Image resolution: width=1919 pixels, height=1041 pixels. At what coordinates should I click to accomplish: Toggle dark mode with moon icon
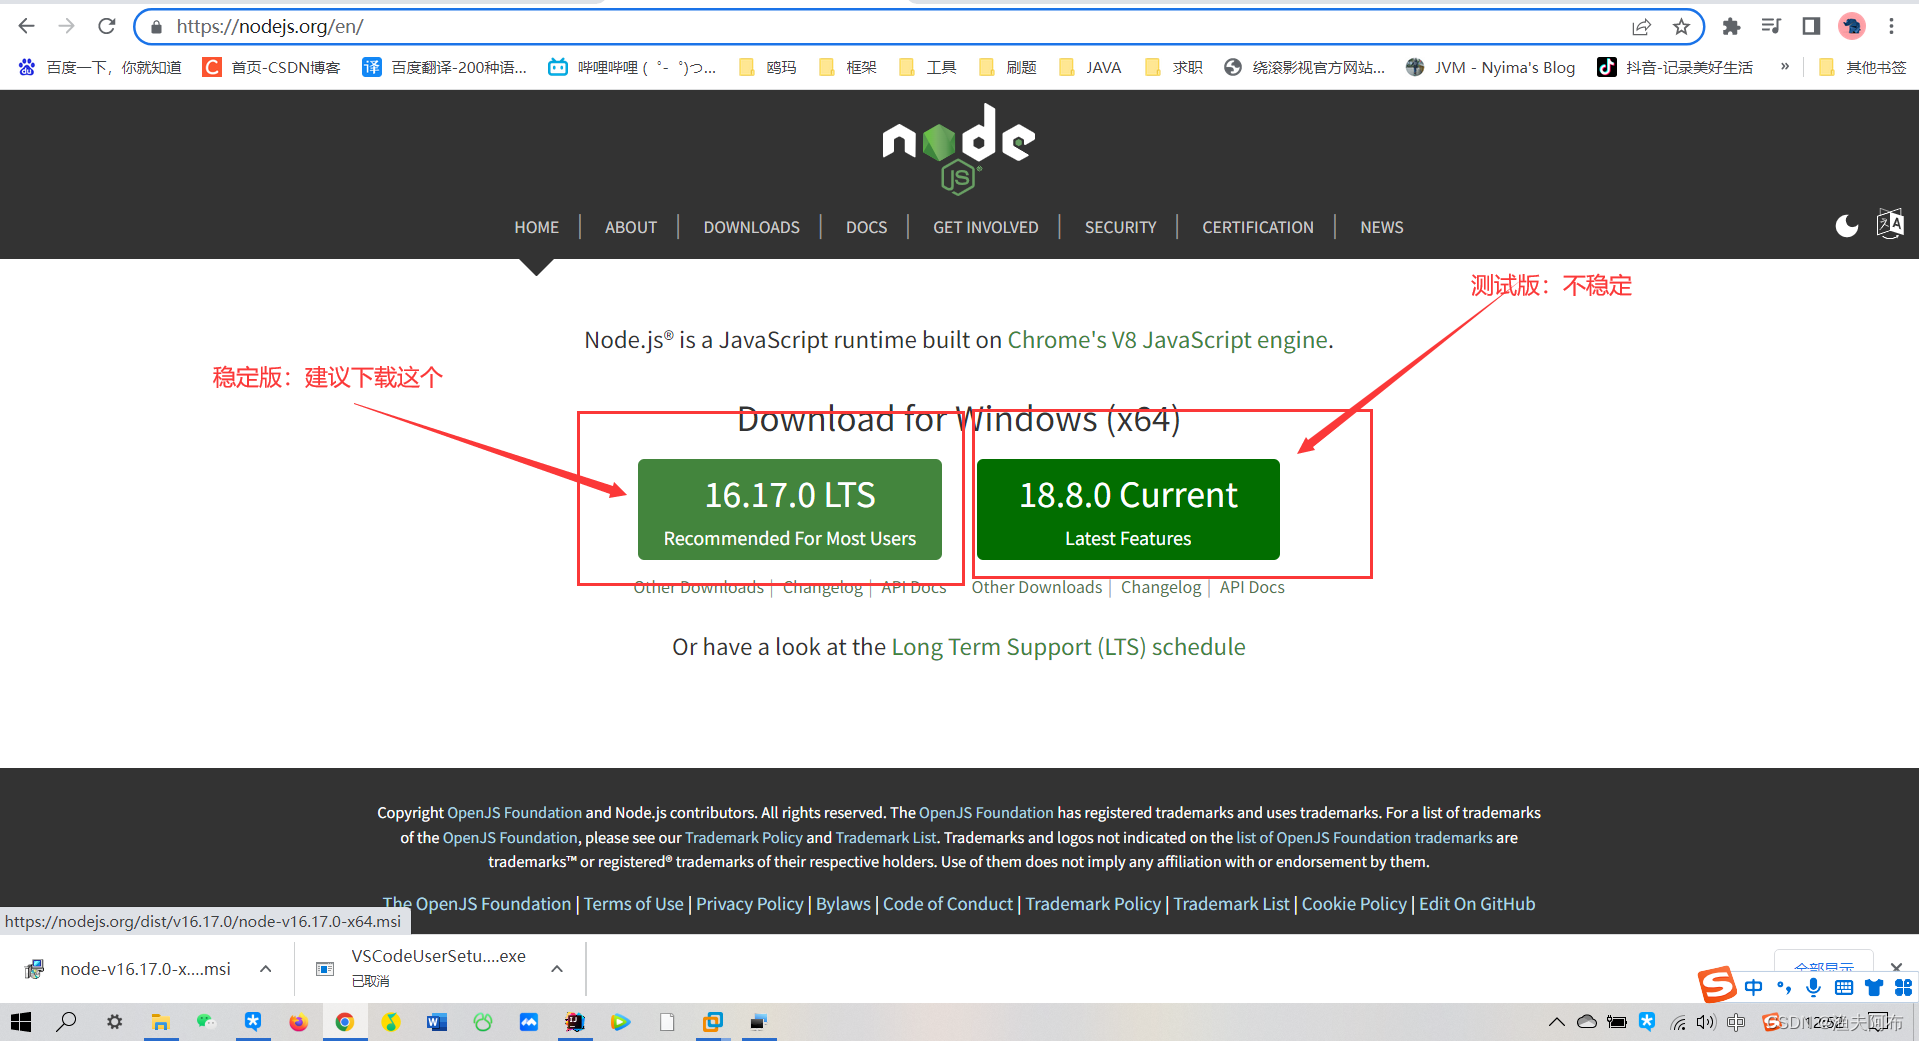point(1847,226)
